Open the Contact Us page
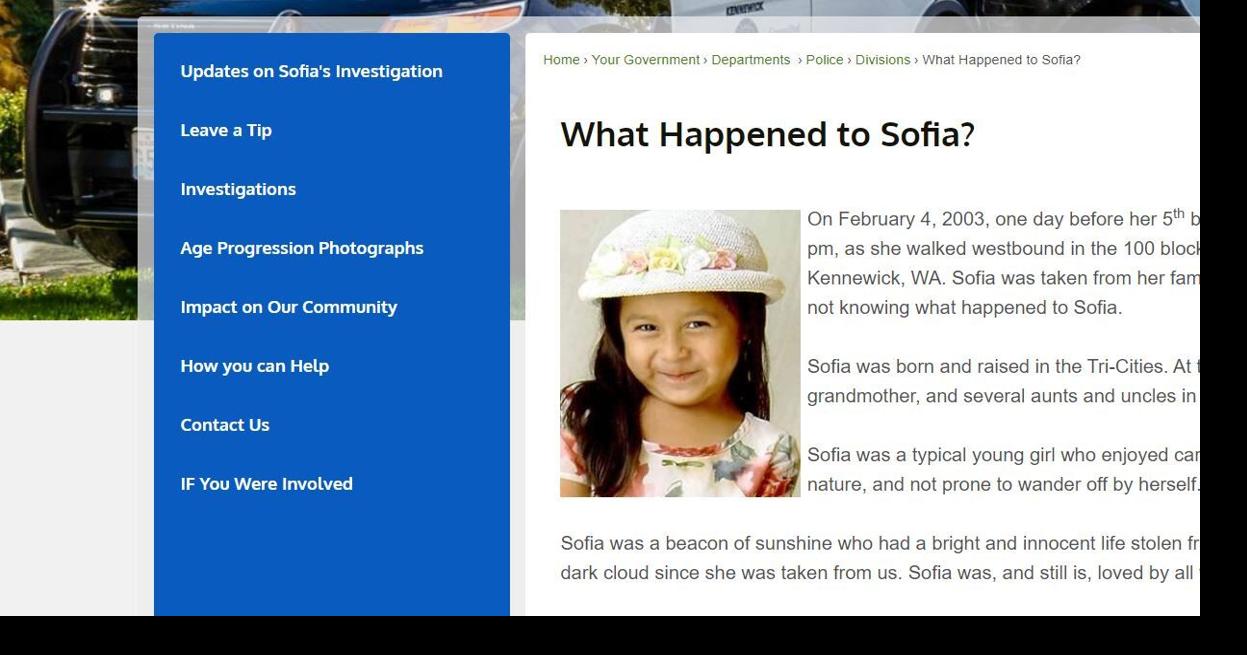 (225, 425)
